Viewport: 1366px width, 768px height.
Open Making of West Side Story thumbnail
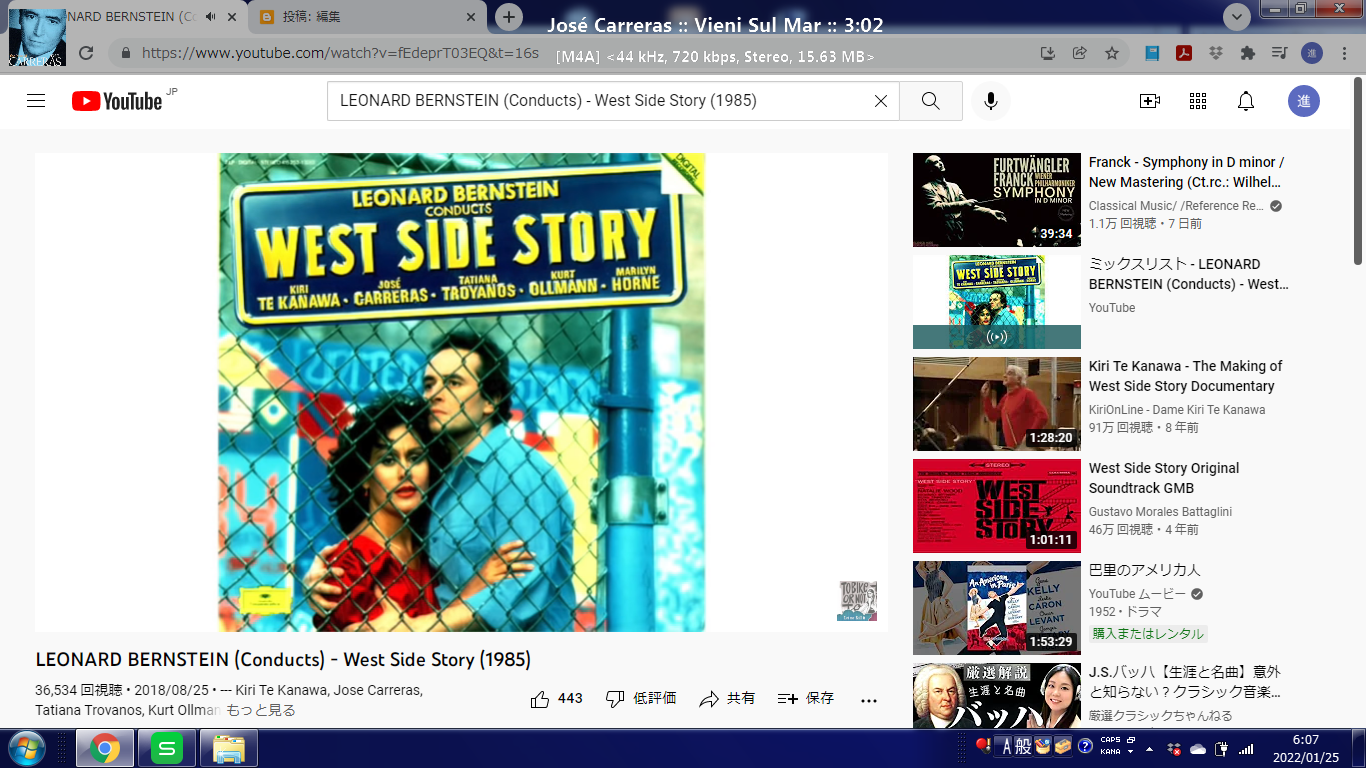(x=997, y=404)
